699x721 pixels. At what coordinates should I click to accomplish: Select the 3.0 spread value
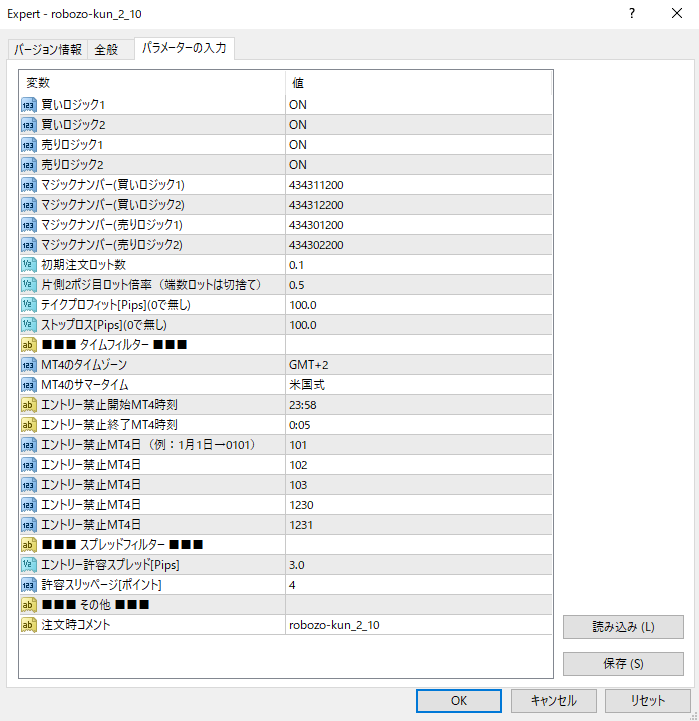click(x=418, y=565)
